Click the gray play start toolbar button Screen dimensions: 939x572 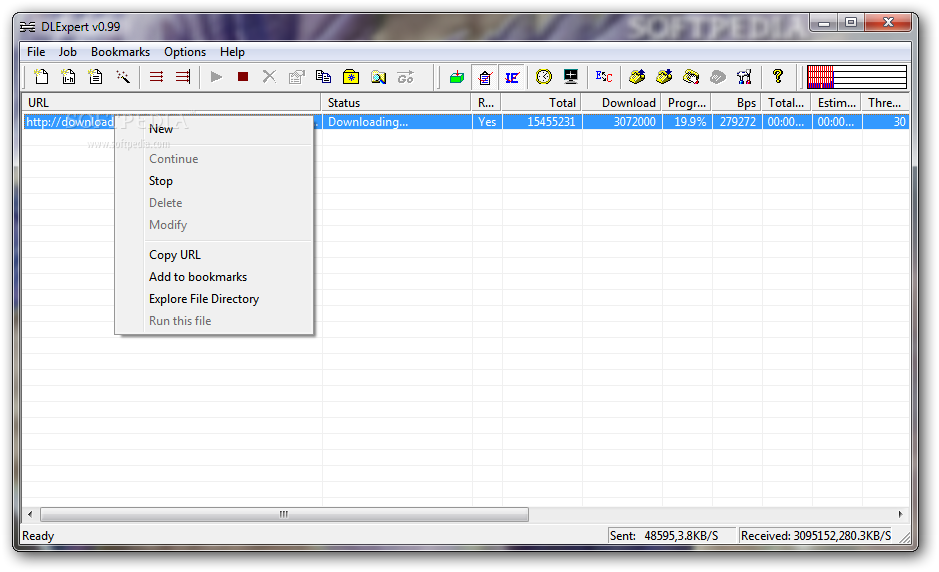(x=216, y=77)
